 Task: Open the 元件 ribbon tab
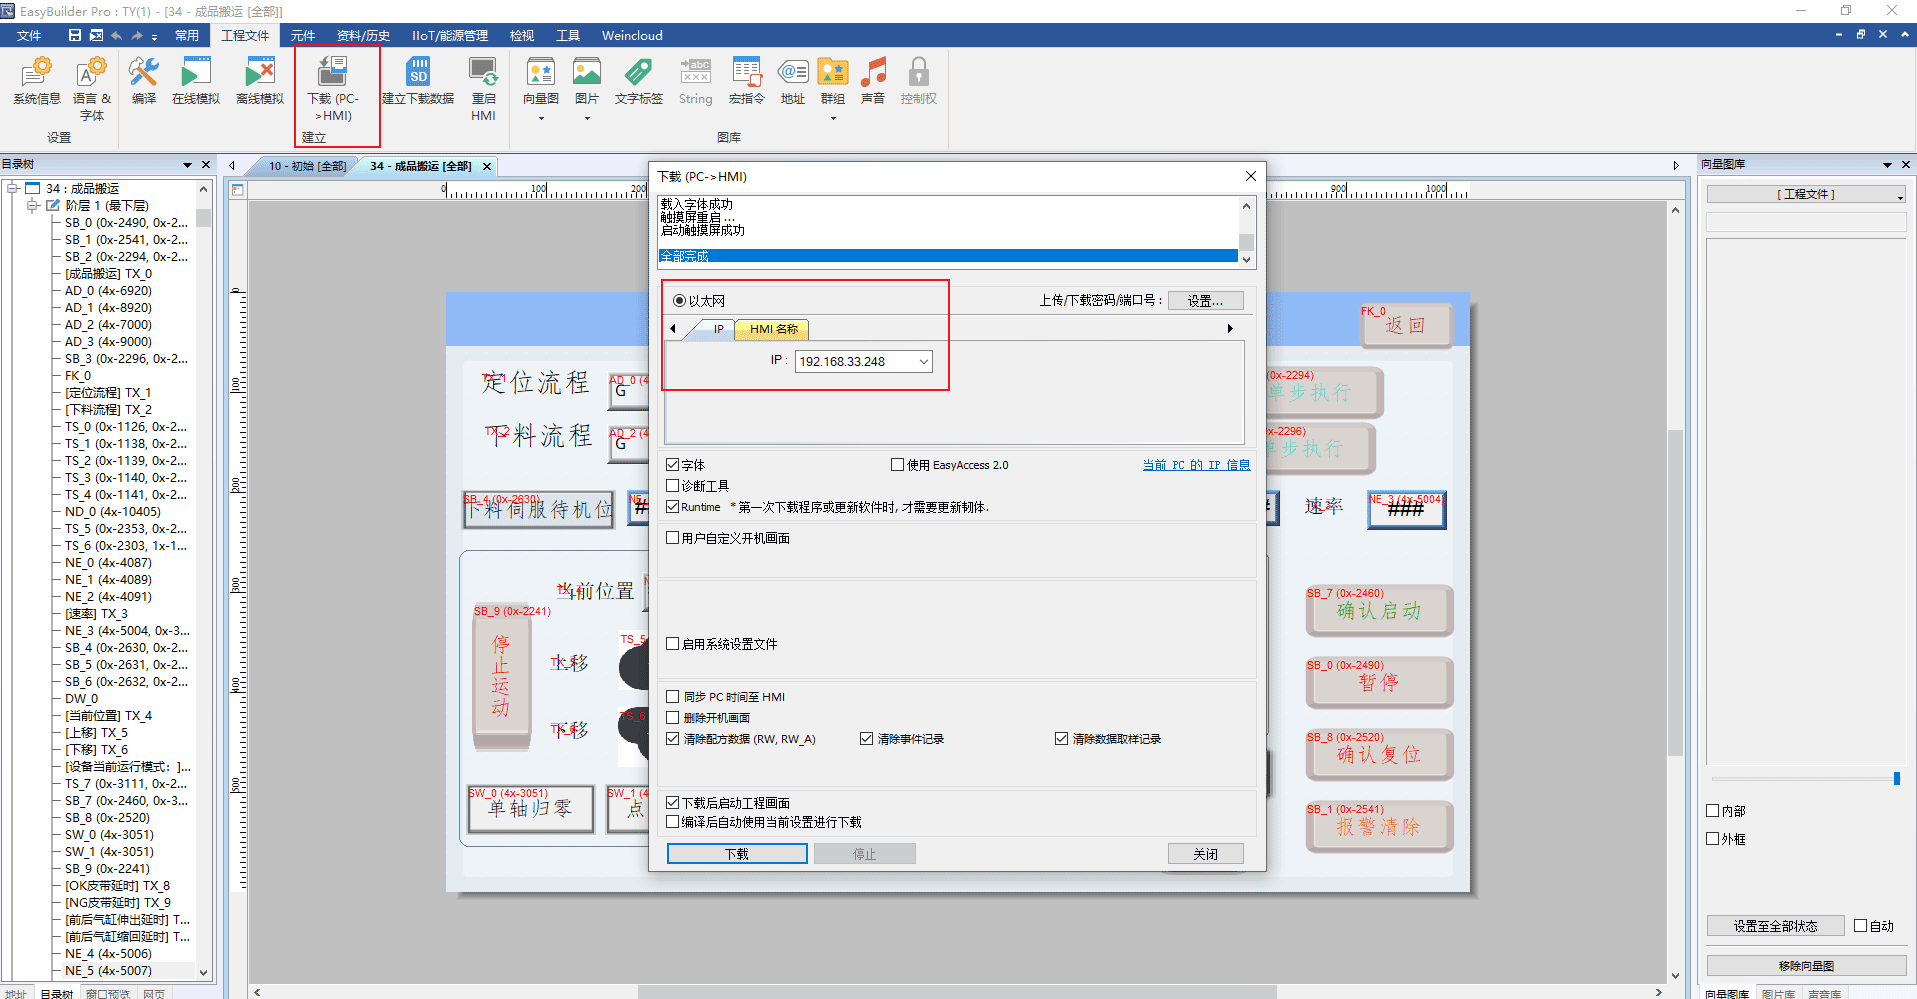coord(302,35)
